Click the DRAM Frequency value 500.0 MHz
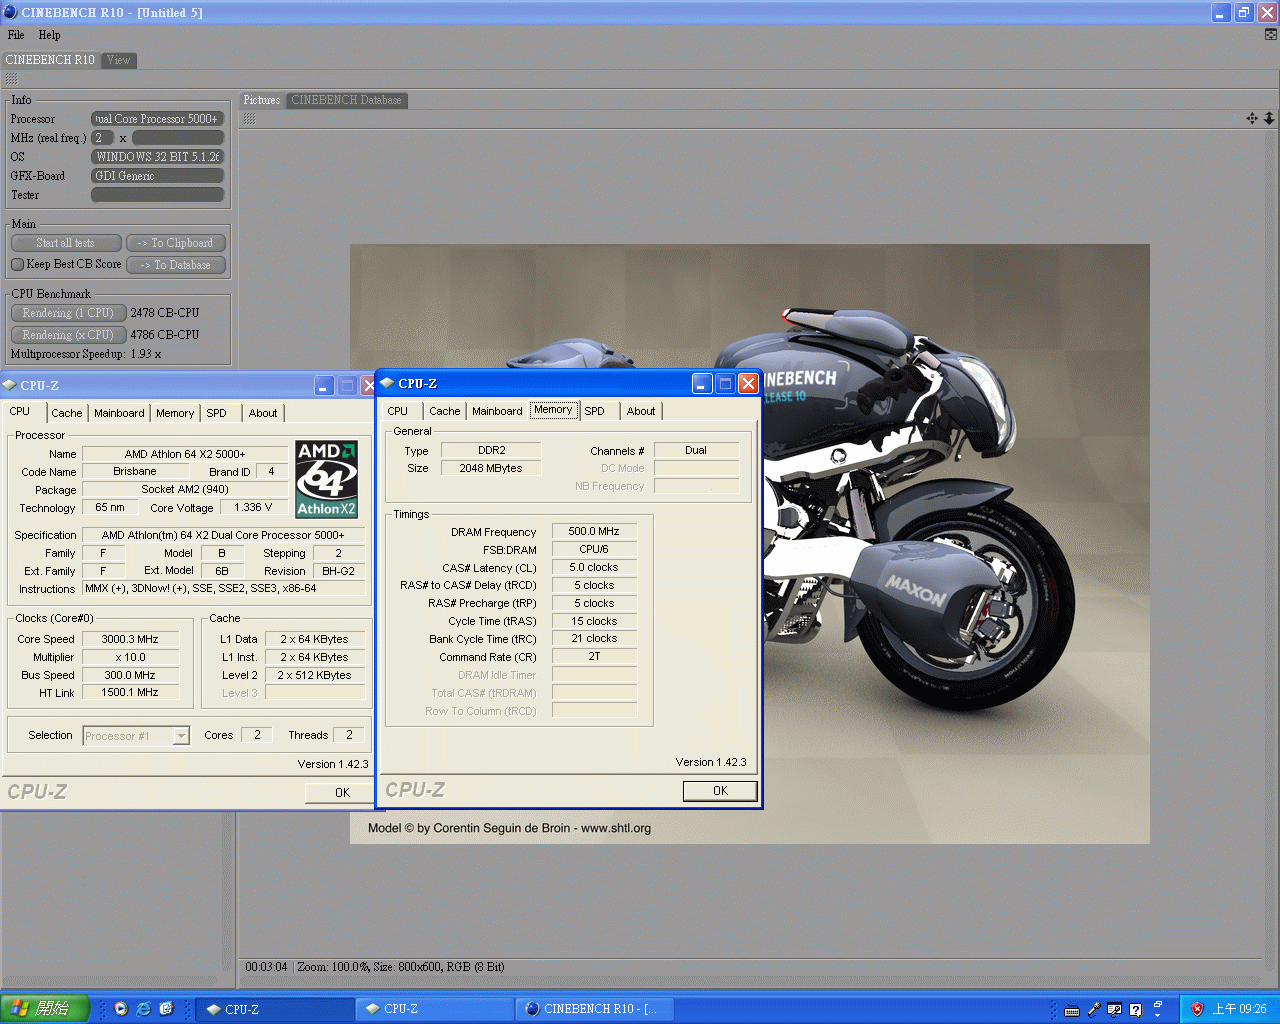This screenshot has width=1280, height=1024. point(594,532)
